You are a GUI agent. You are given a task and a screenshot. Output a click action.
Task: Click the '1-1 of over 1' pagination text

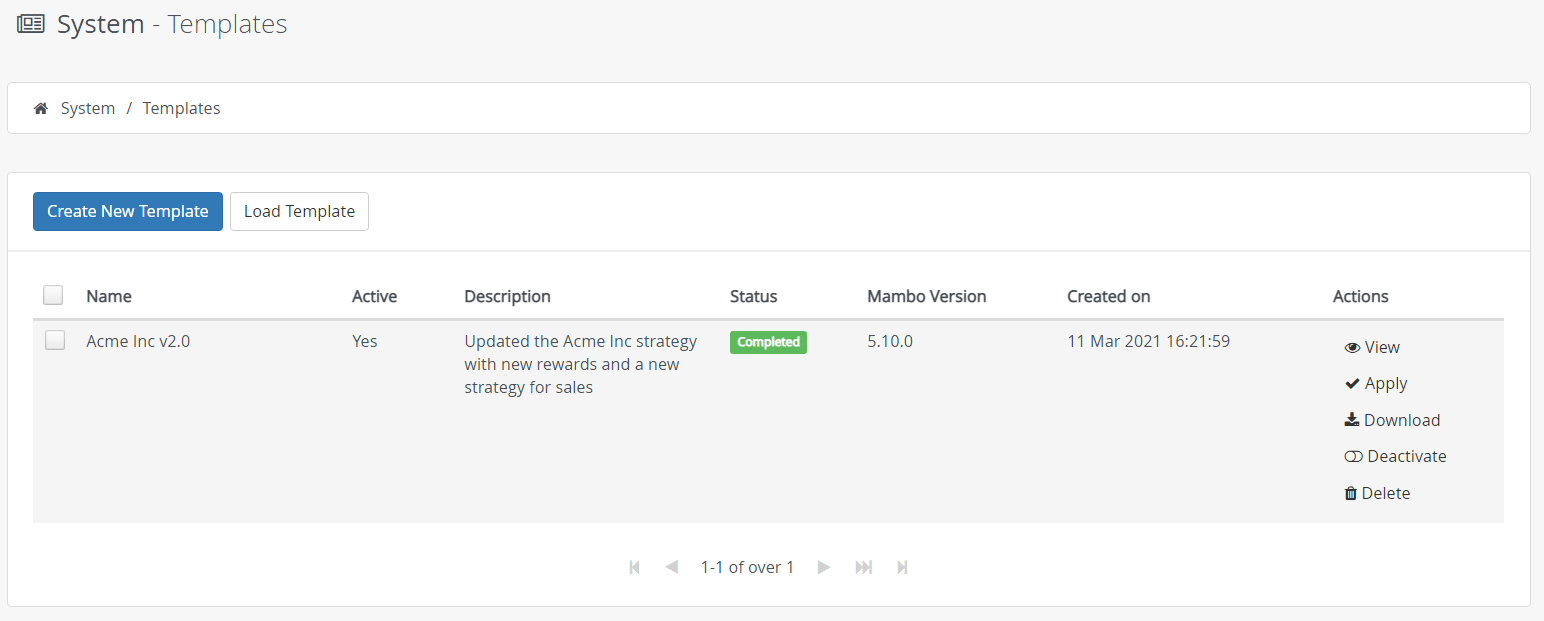coord(747,567)
